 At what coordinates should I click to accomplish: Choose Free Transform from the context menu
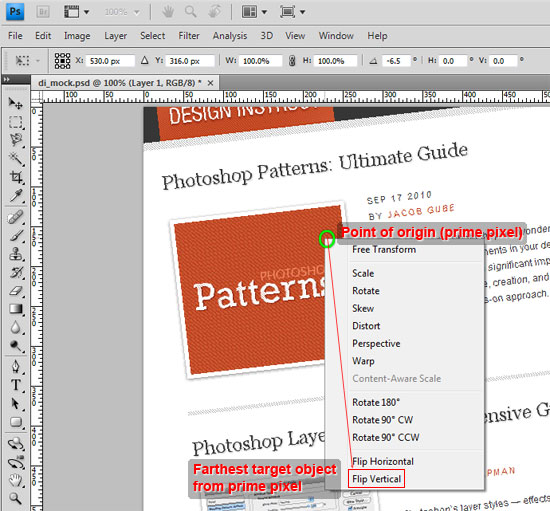[x=384, y=250]
